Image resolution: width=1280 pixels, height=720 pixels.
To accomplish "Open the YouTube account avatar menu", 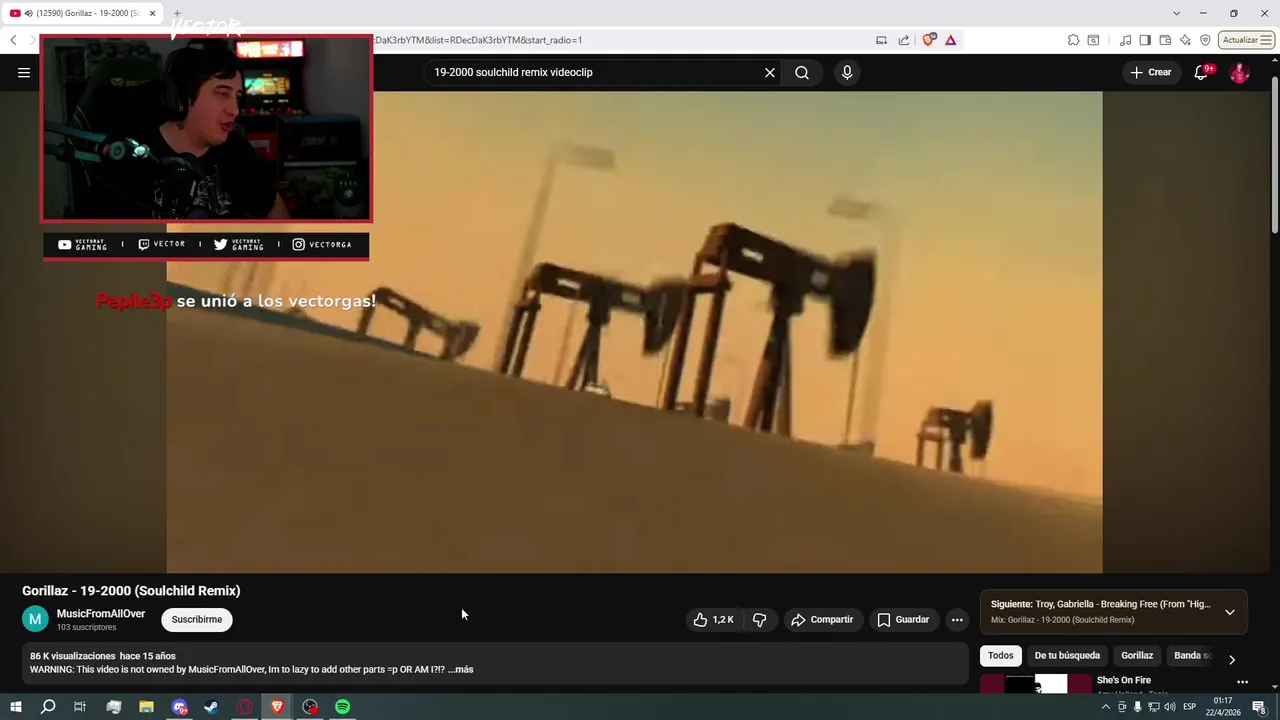I will [x=1239, y=72].
